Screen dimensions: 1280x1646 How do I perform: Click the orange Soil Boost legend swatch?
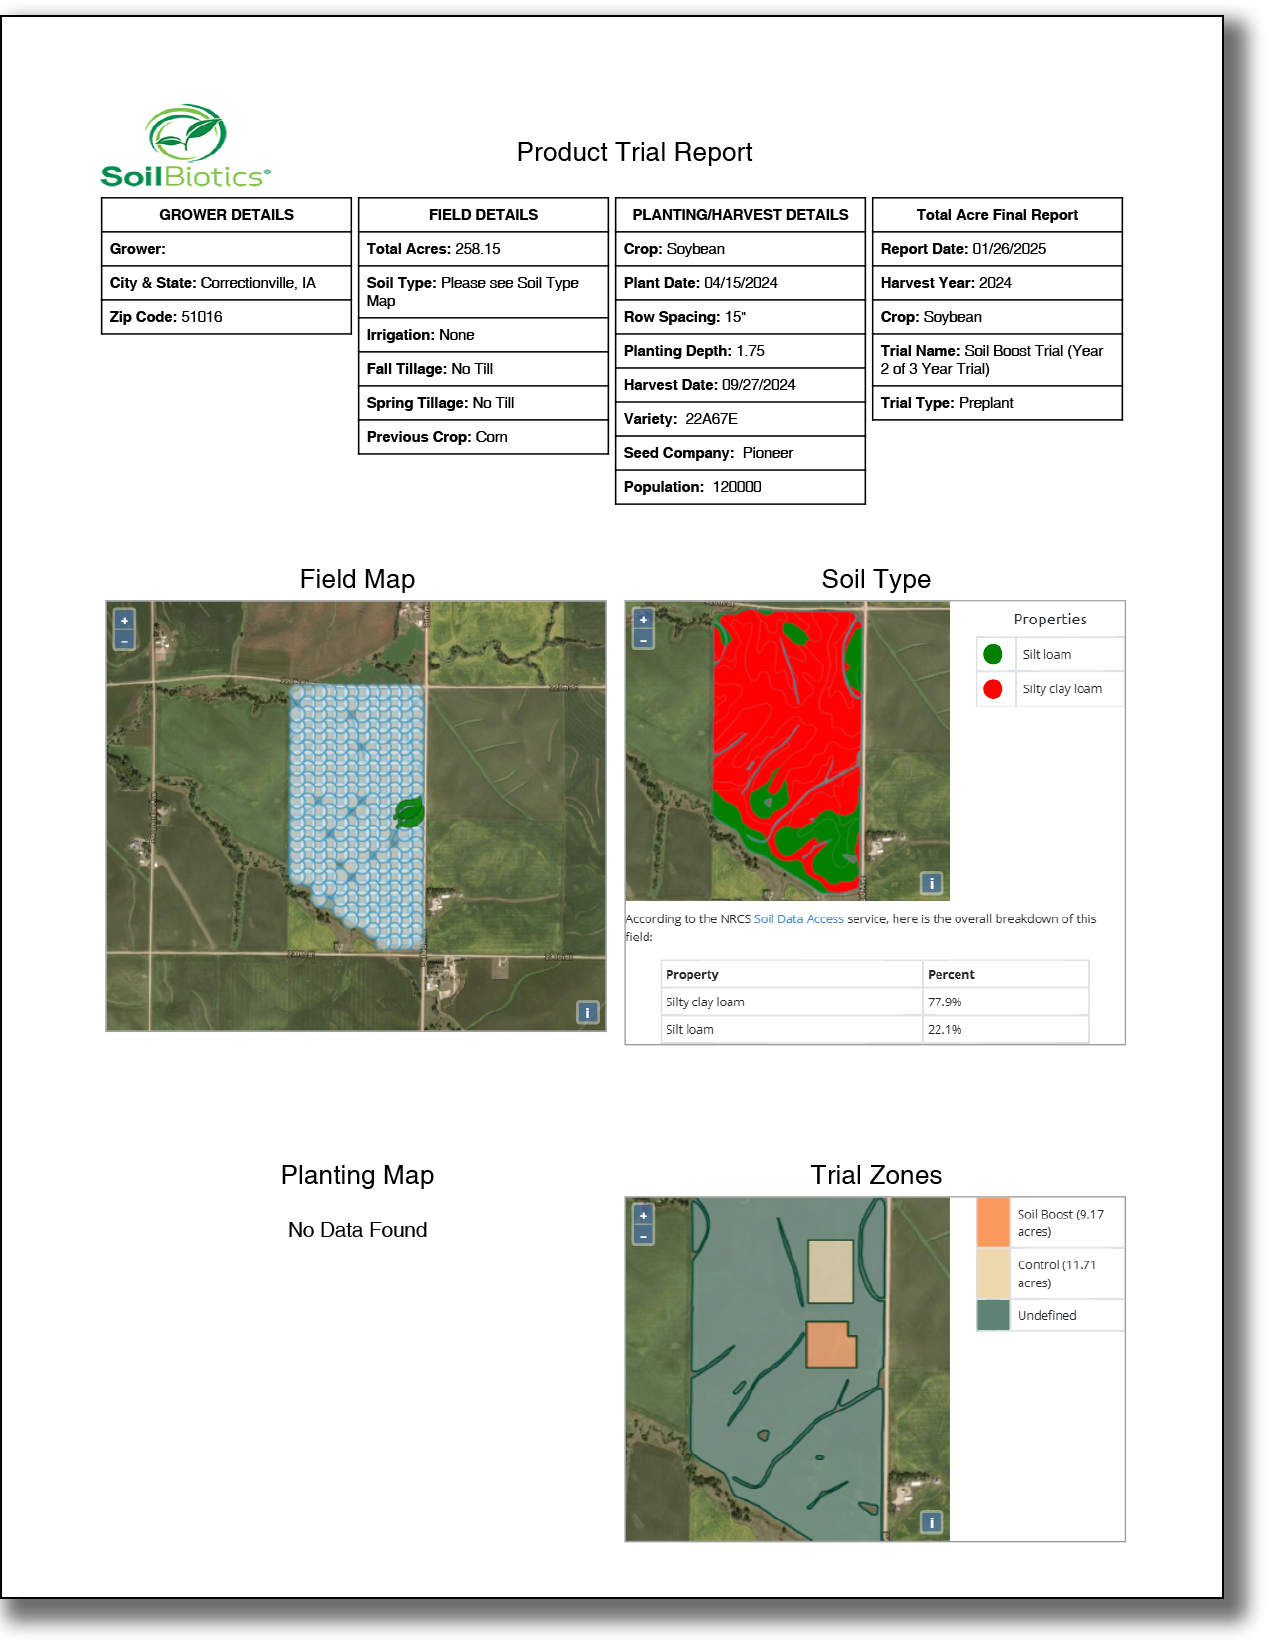click(x=993, y=1222)
